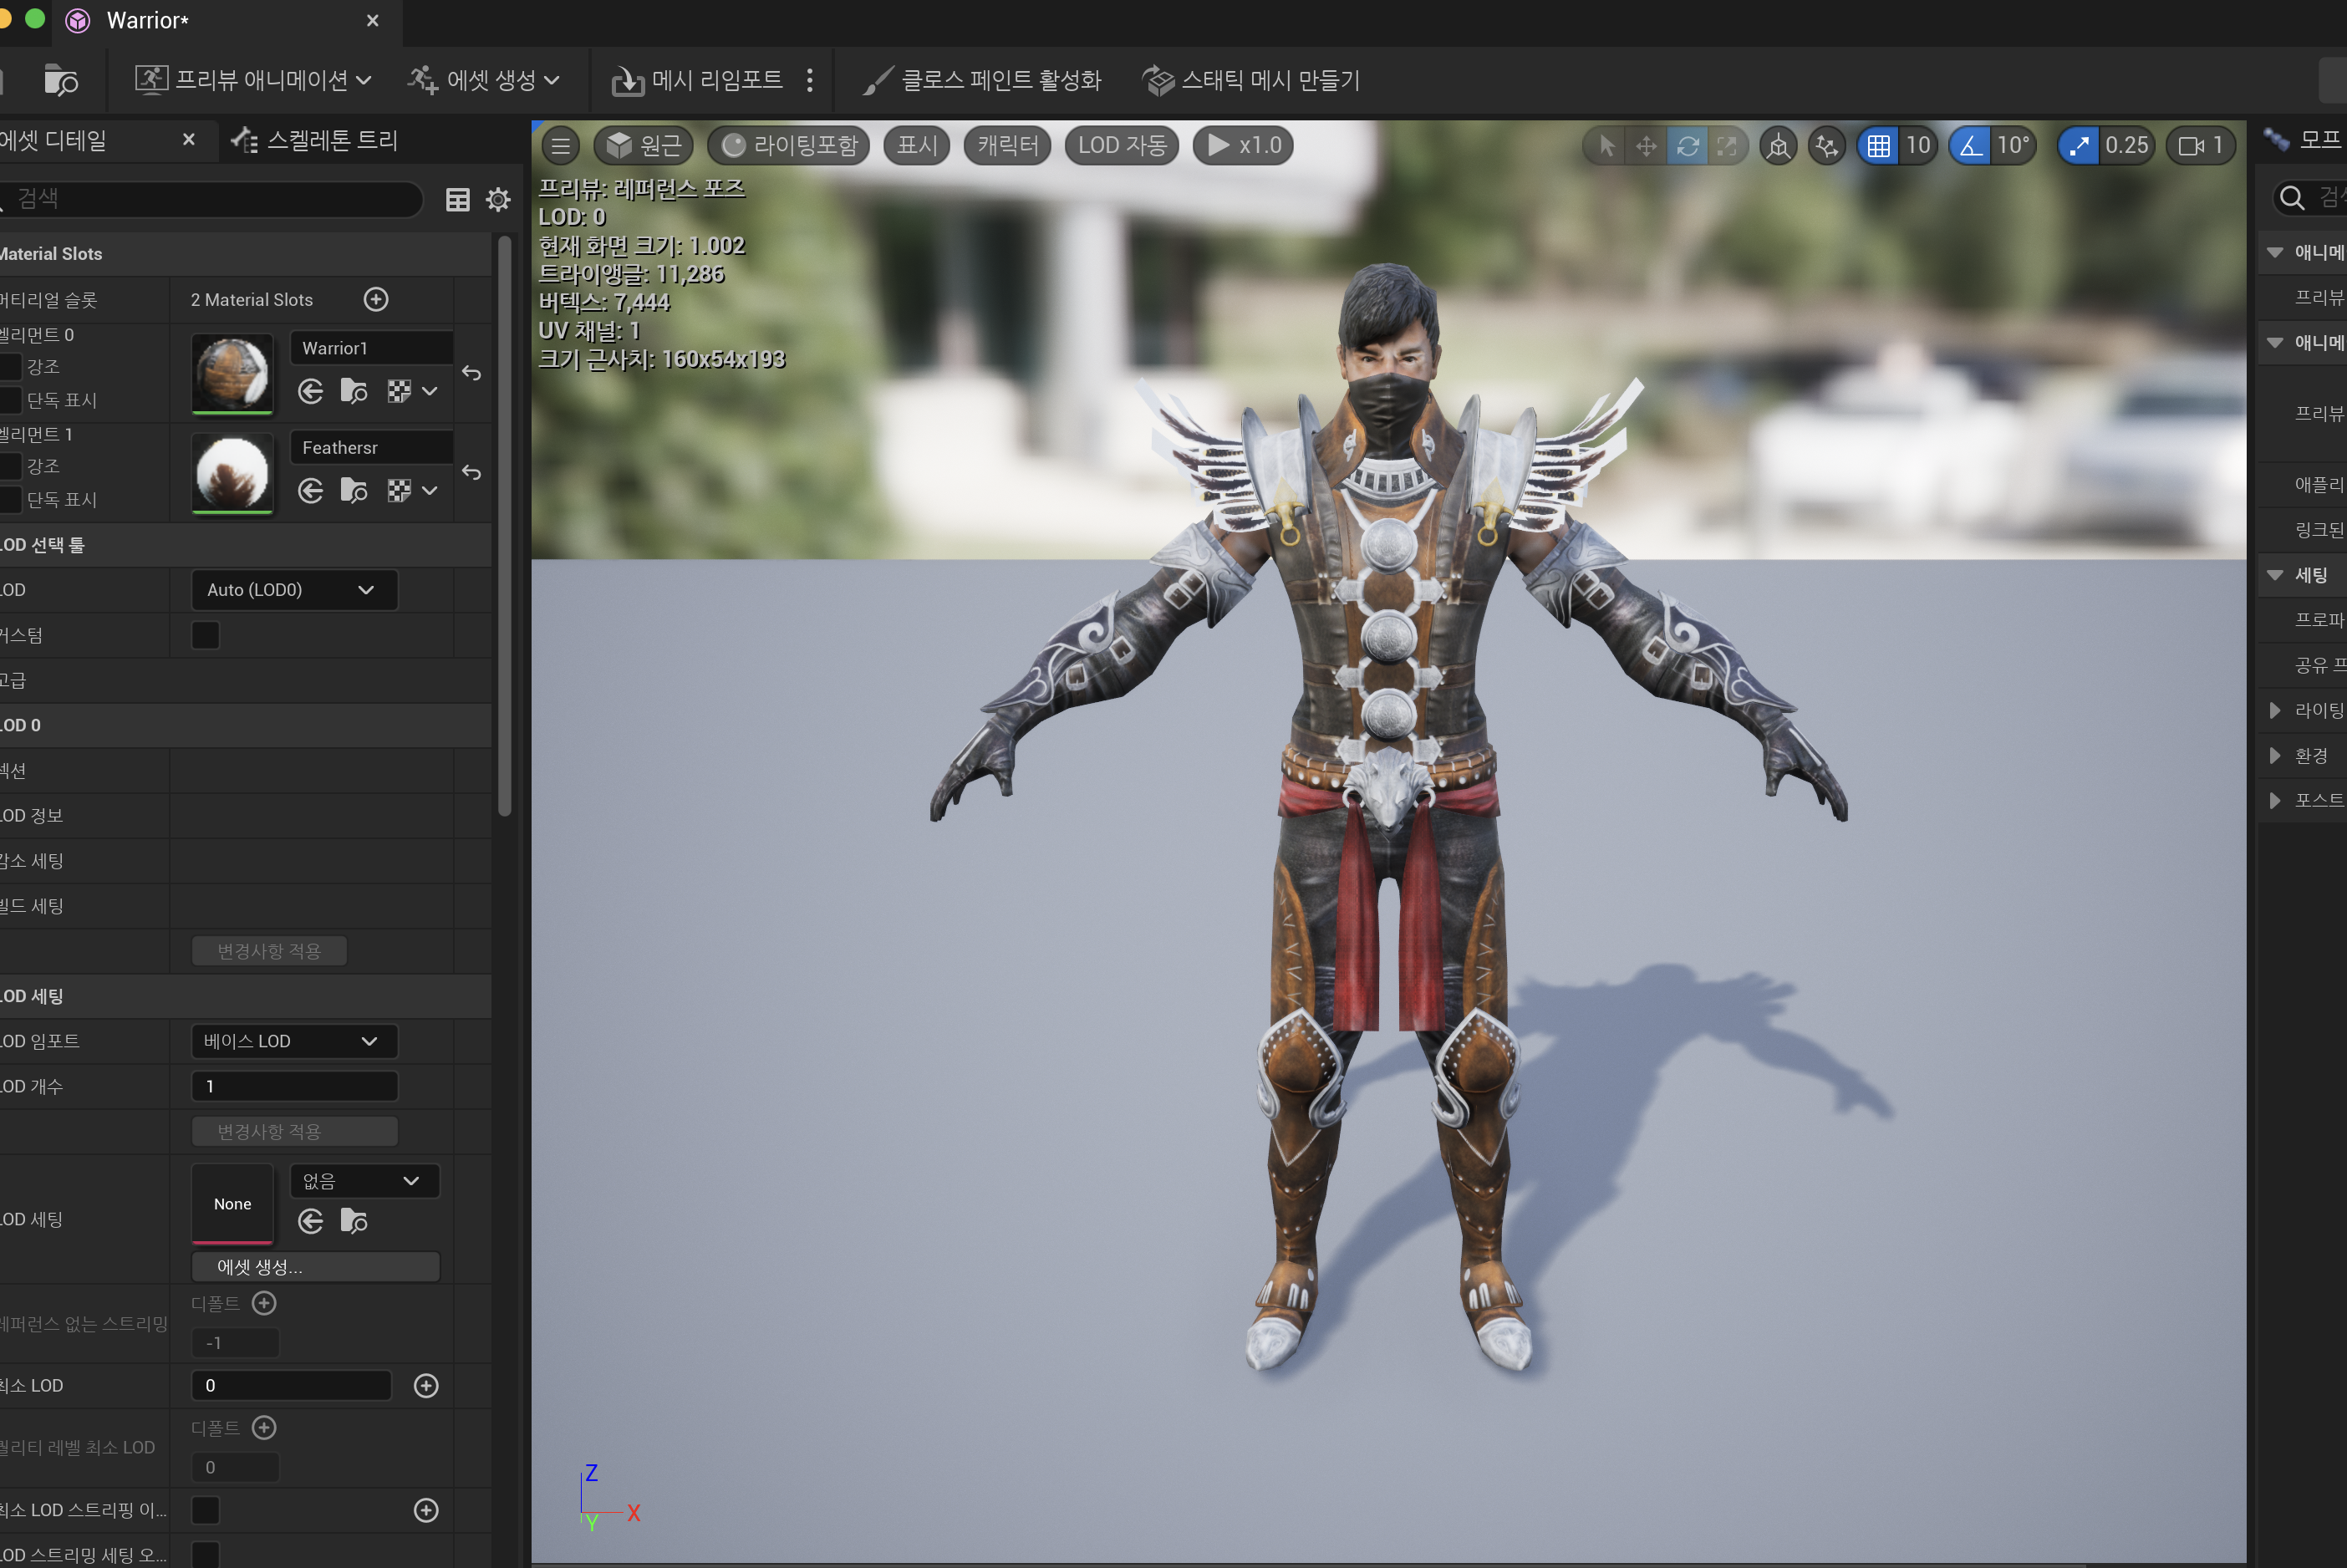Image resolution: width=2347 pixels, height=1568 pixels.
Task: Open the 베이스 LOD import dropdown
Action: (294, 1041)
